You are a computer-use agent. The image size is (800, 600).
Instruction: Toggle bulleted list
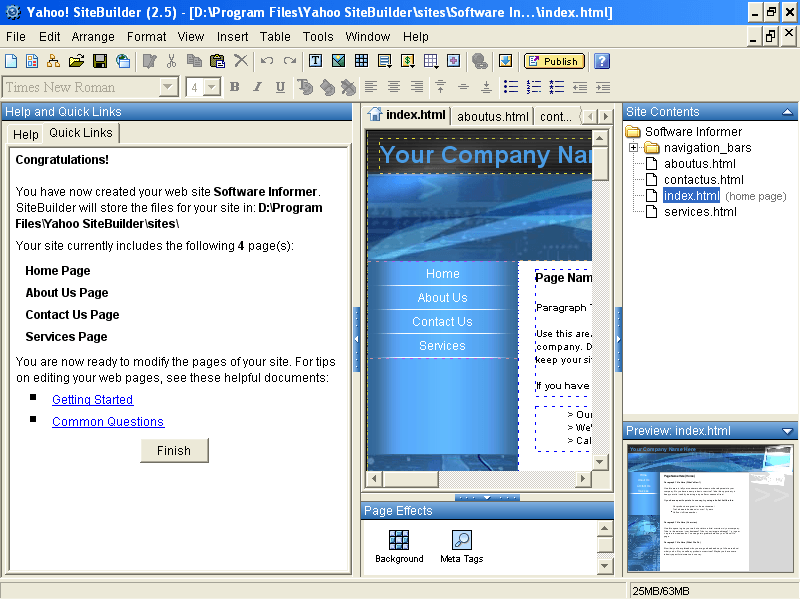click(511, 87)
